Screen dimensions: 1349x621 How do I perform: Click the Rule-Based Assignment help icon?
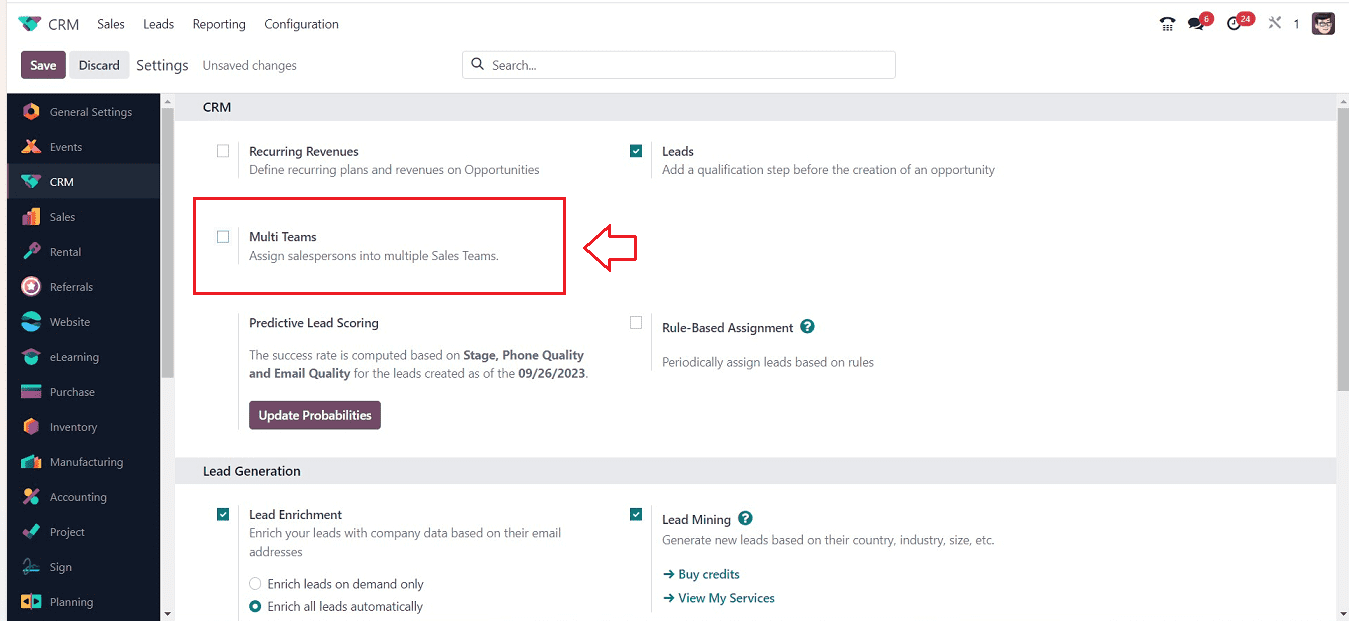tap(807, 327)
